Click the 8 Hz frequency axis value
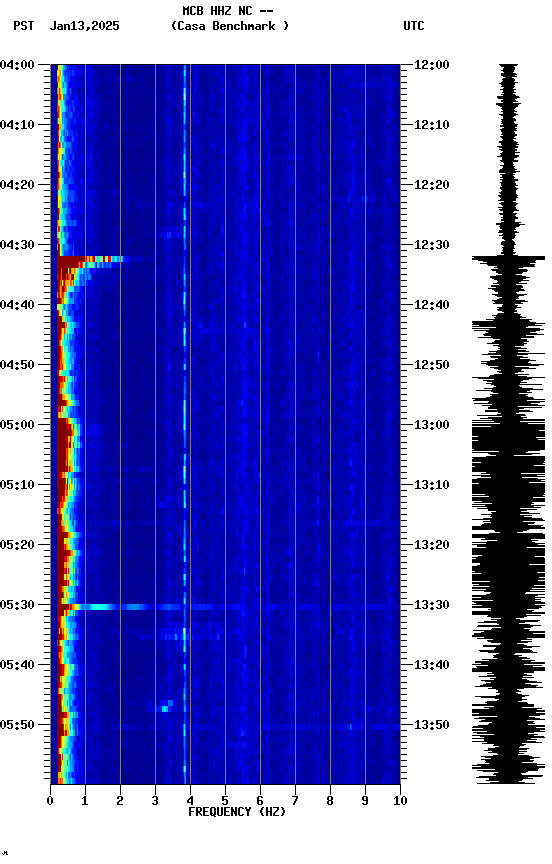Image resolution: width=552 pixels, height=864 pixels. click(x=330, y=801)
